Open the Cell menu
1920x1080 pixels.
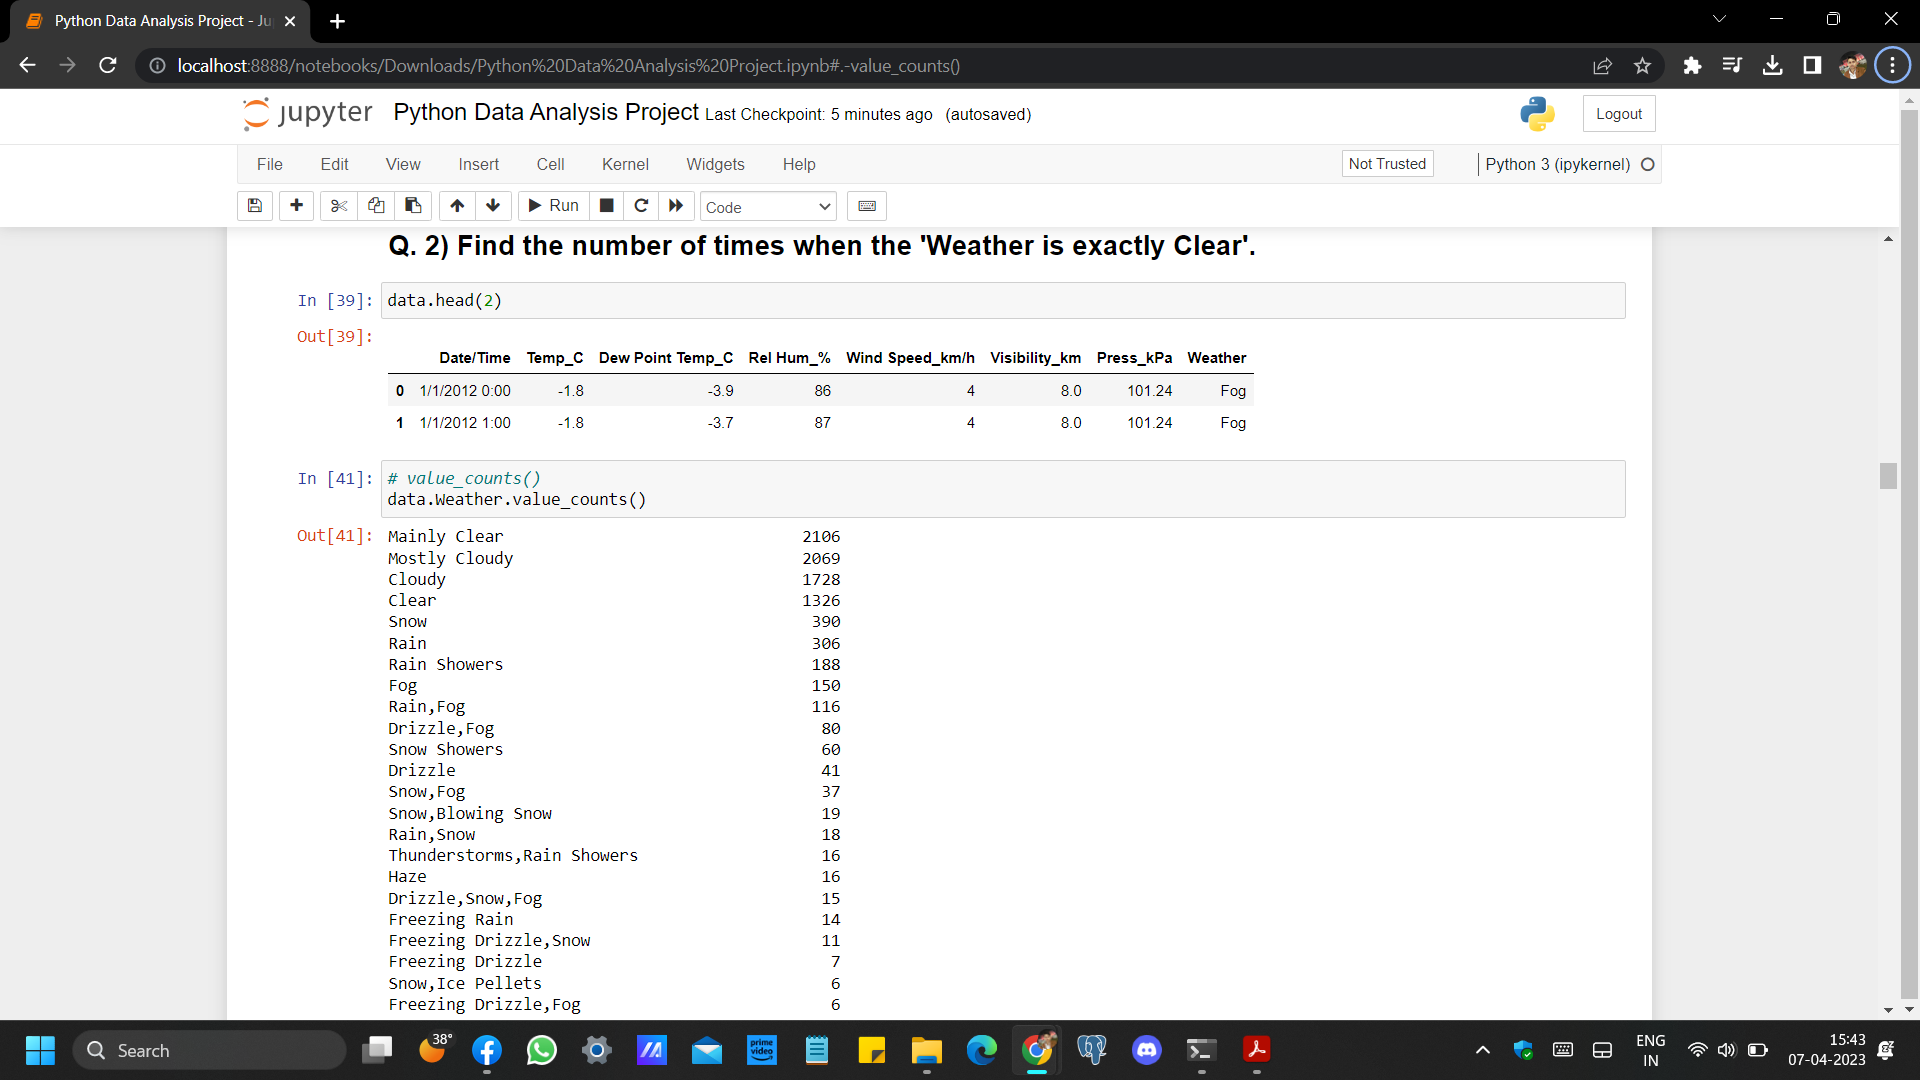[550, 165]
